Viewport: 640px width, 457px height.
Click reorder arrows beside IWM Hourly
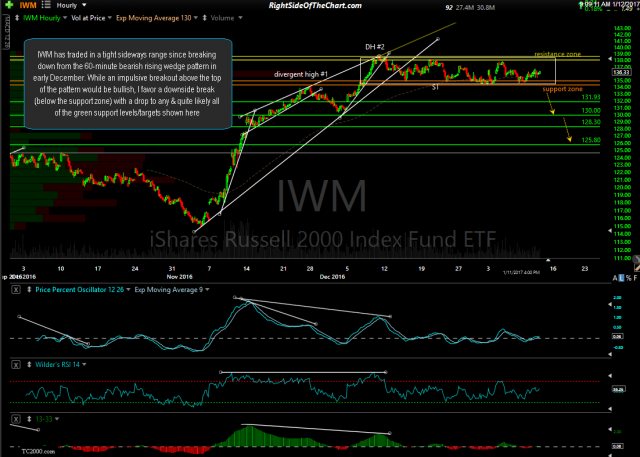[x=17, y=18]
